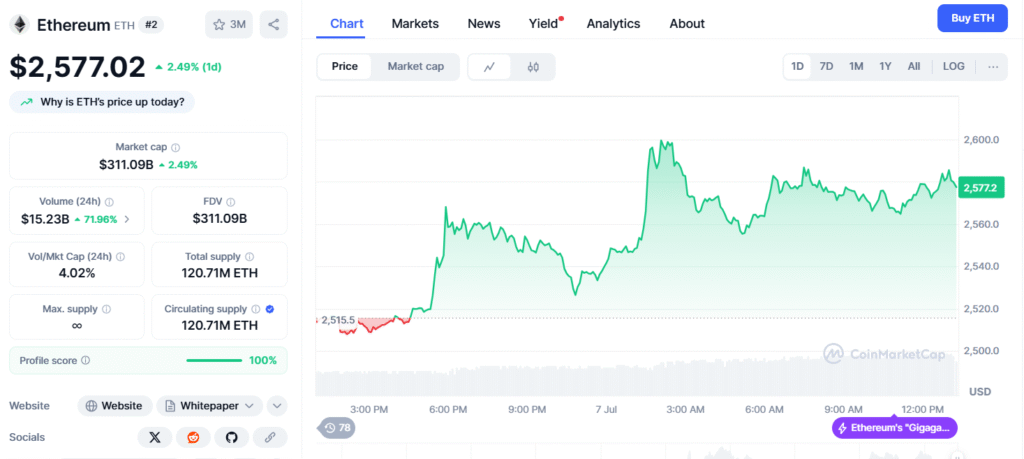Open Ethereum's X (Twitter) social link
1024x459 pixels.
pyautogui.click(x=154, y=437)
